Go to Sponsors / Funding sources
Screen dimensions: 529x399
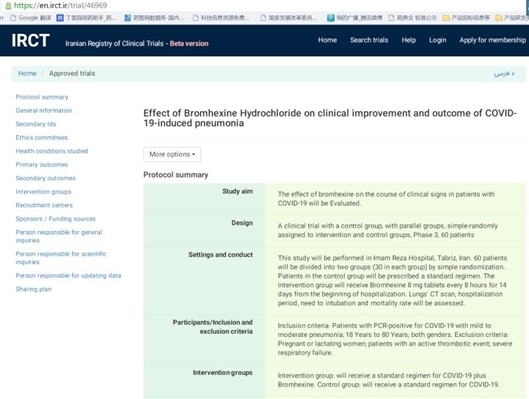(56, 219)
